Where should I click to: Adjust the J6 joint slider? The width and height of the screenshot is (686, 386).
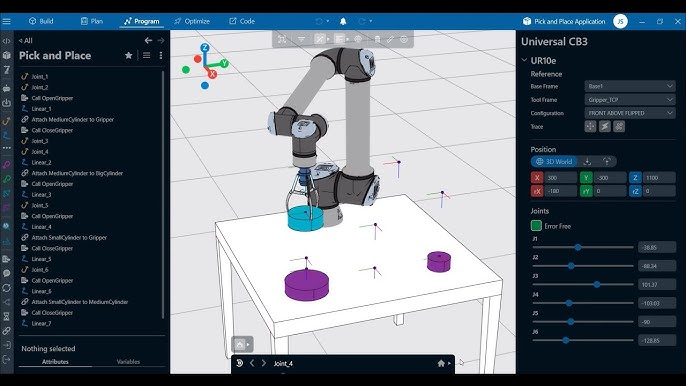[x=566, y=340]
